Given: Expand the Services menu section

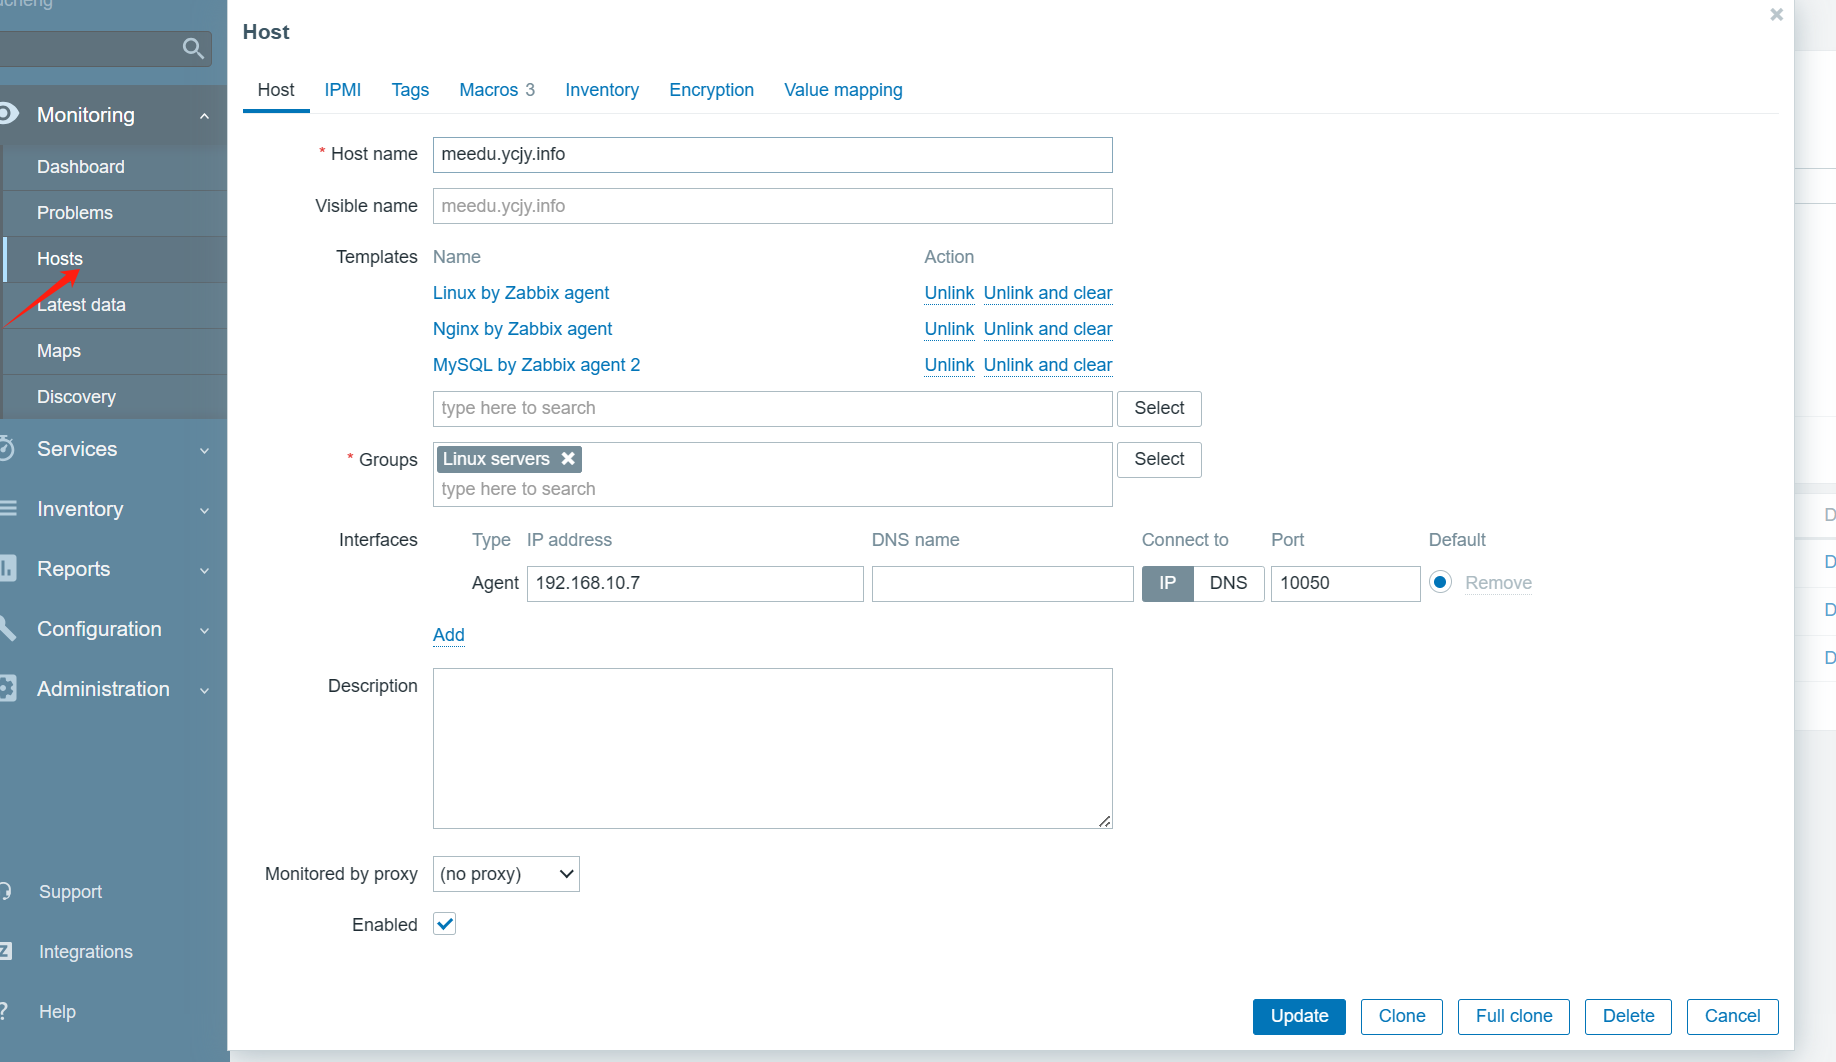Looking at the screenshot, I should 204,450.
